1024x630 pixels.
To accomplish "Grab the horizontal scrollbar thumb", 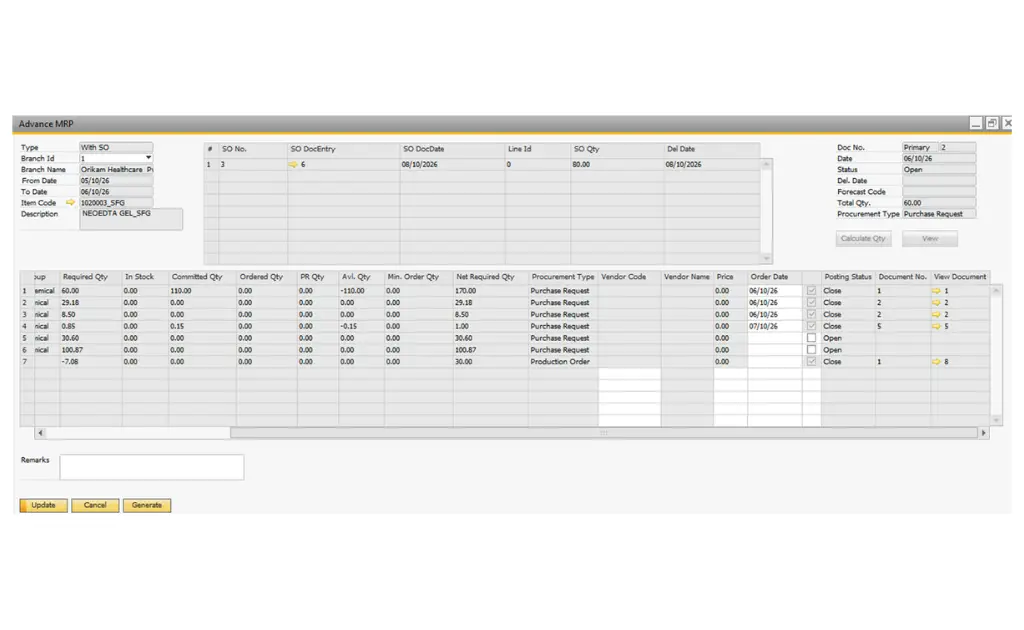I will 604,433.
